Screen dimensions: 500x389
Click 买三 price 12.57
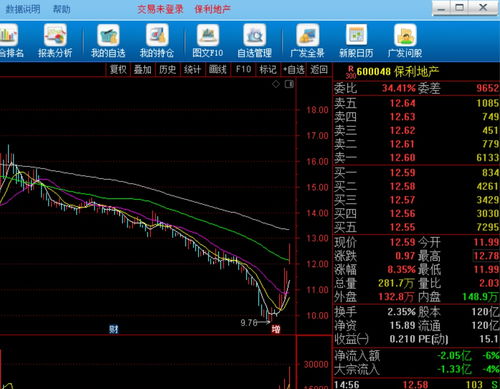click(403, 200)
